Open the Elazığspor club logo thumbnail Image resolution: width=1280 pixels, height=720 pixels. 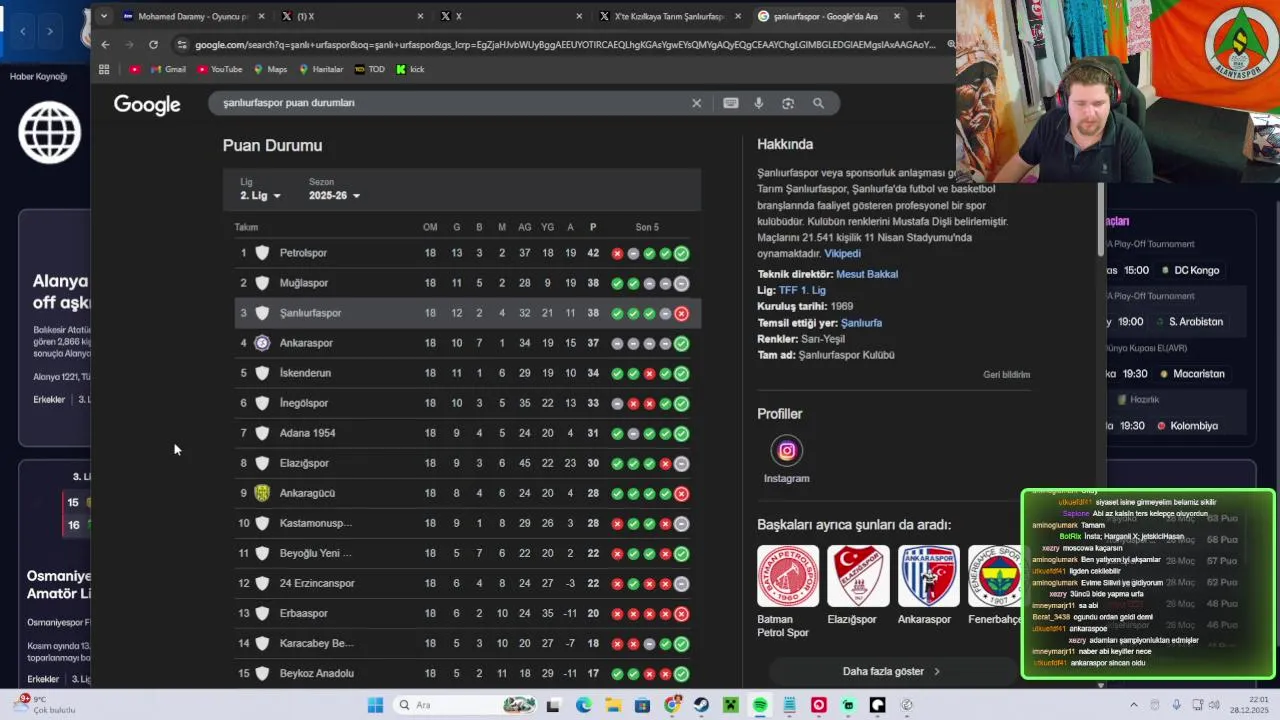(x=858, y=576)
